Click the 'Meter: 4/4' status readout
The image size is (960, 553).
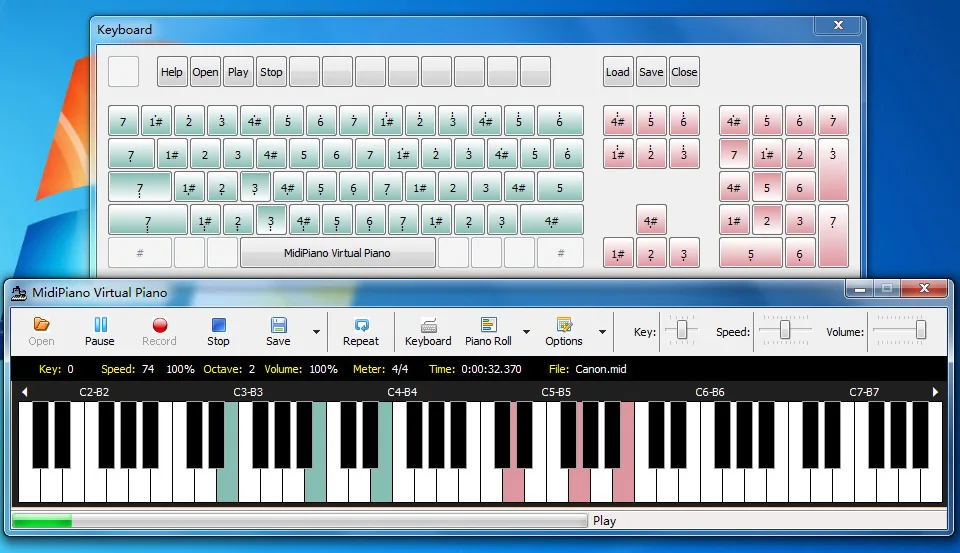(x=380, y=369)
